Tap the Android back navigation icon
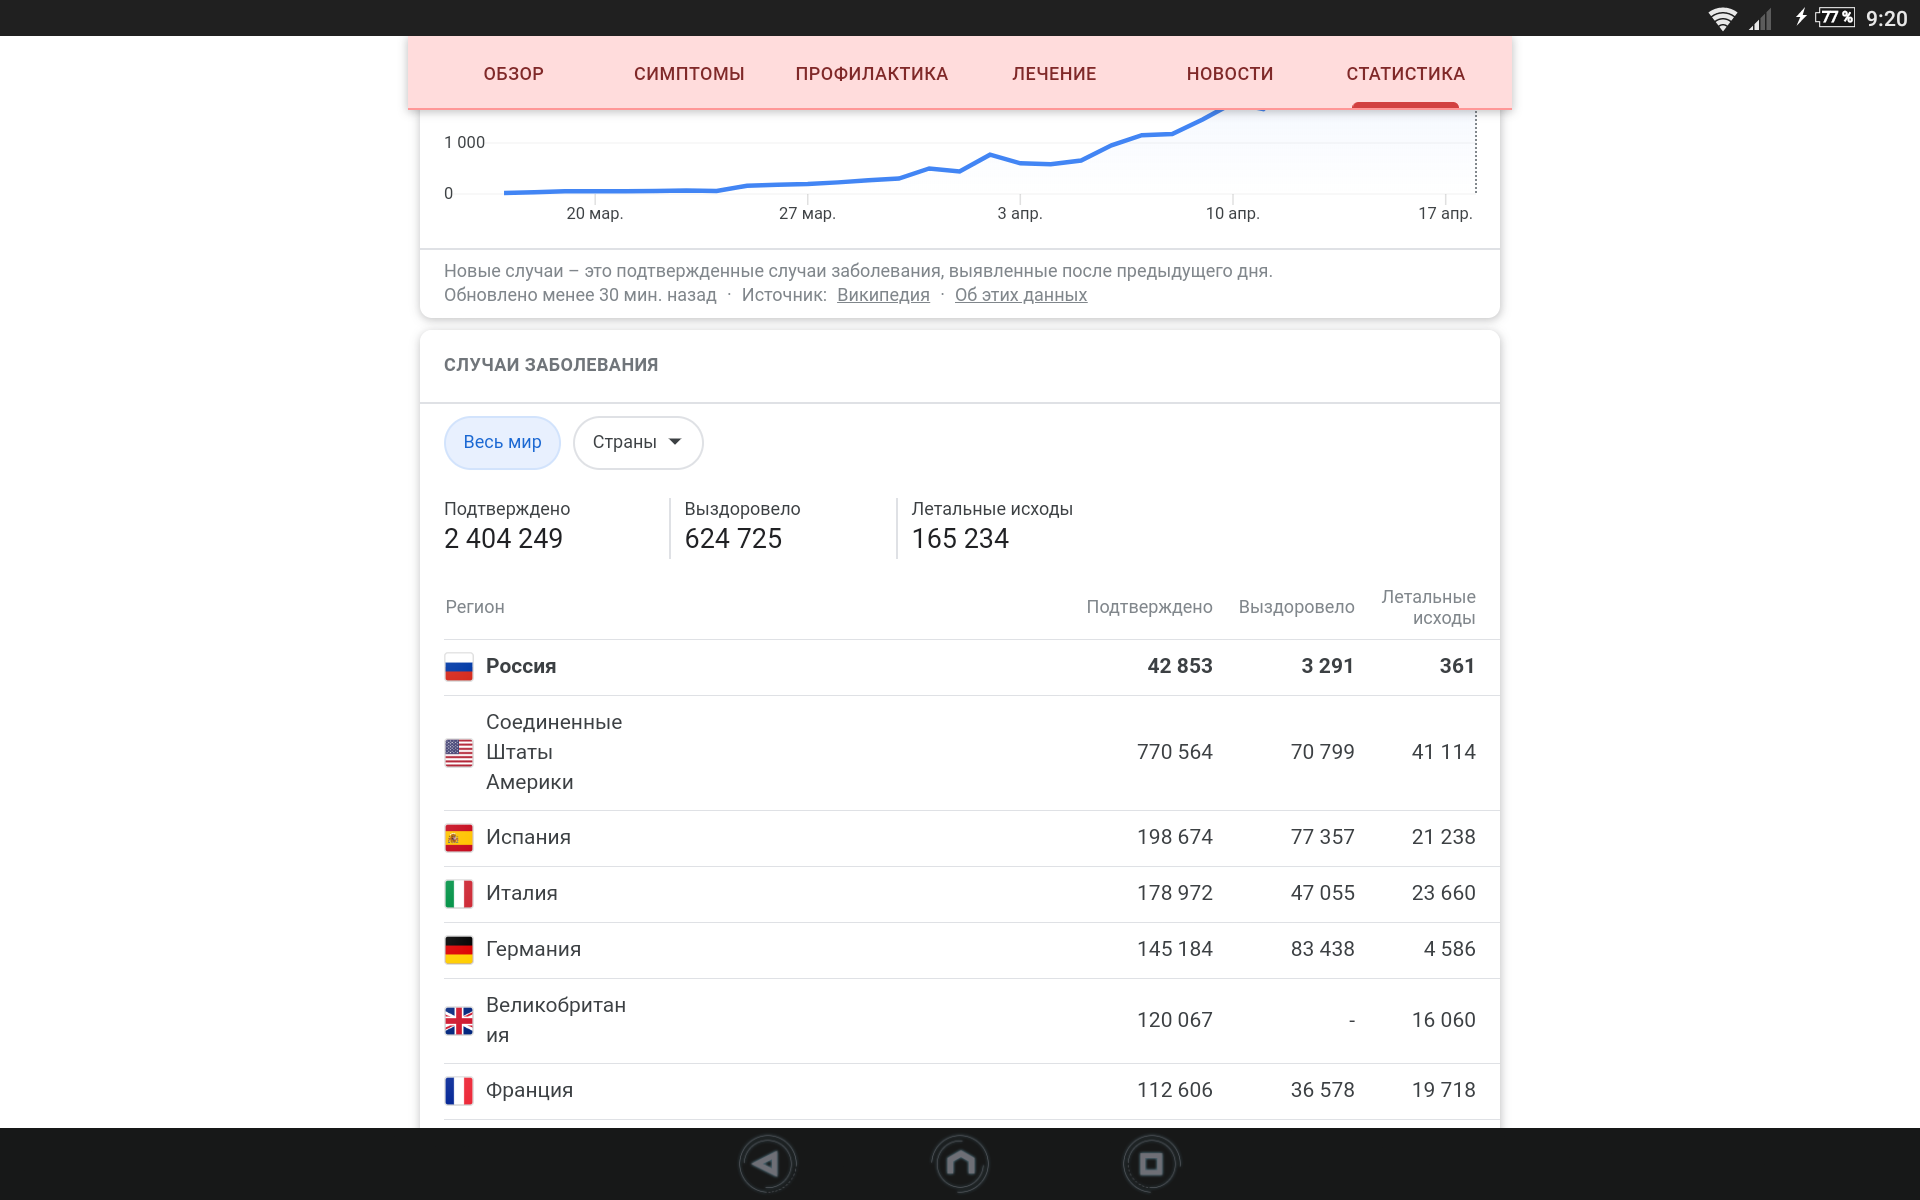 tap(767, 1164)
